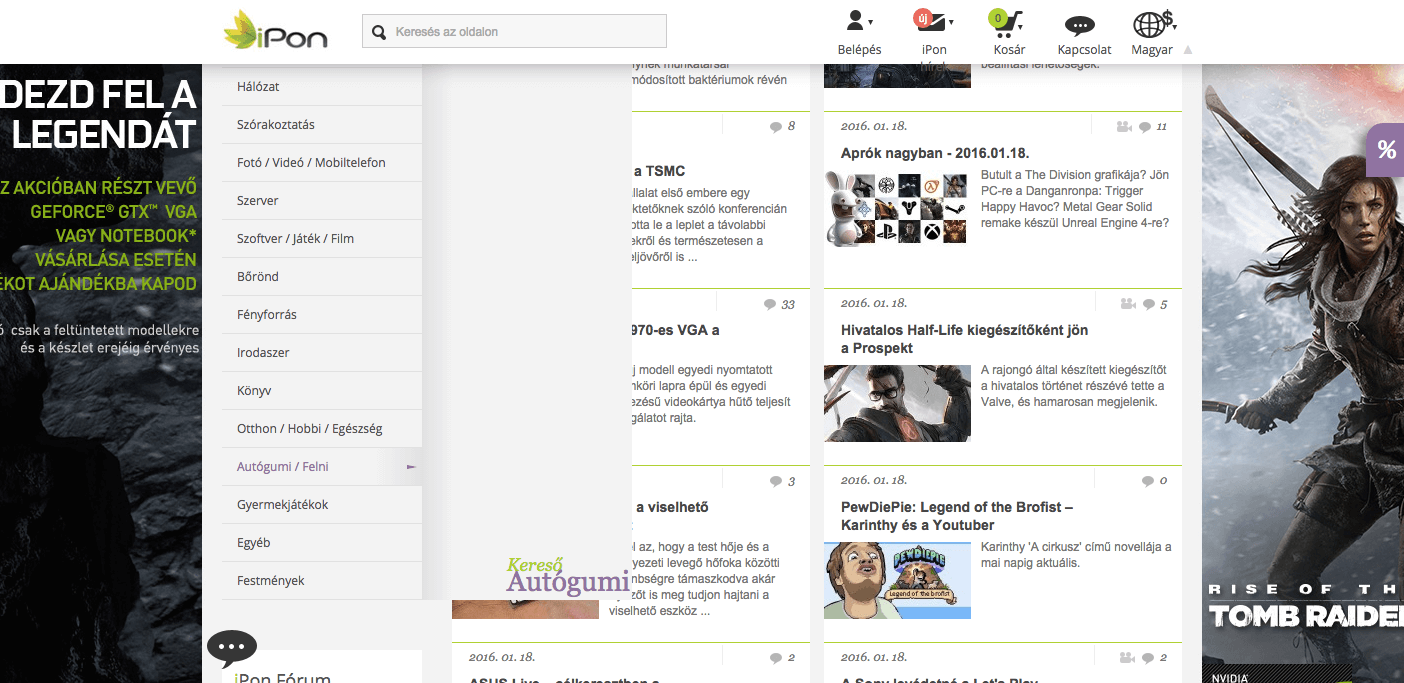Select Egyéb category
The image size is (1404, 683).
tap(322, 543)
